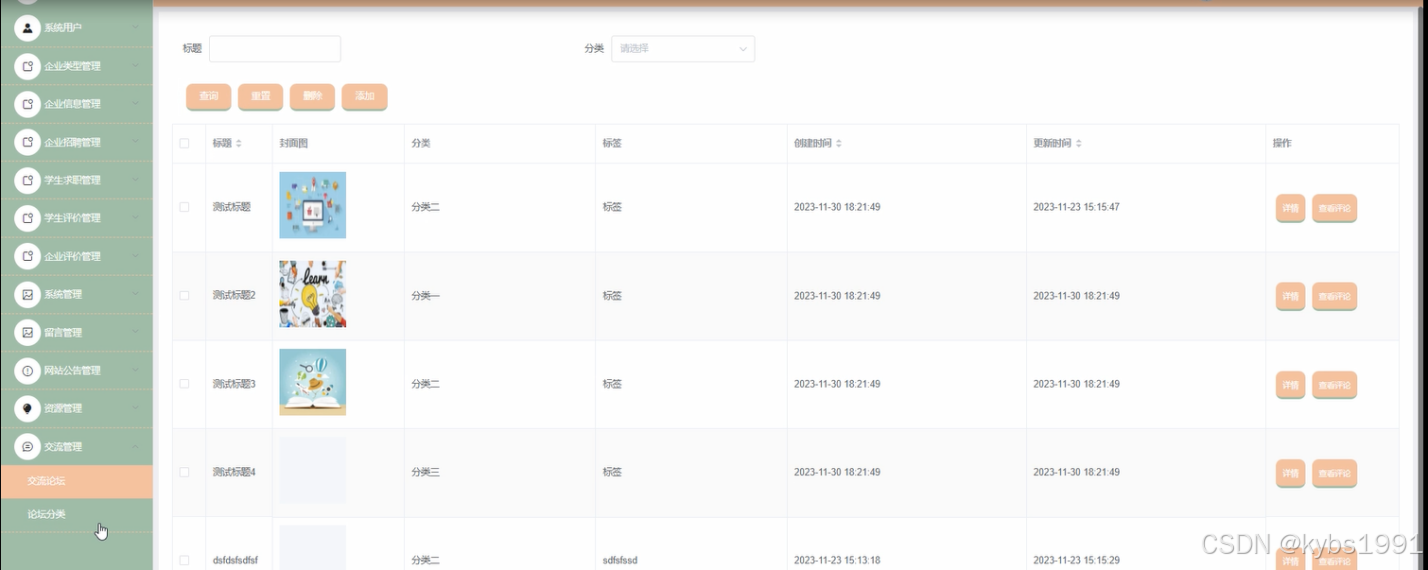Check the row checkbox for 测试标题4

pyautogui.click(x=184, y=472)
